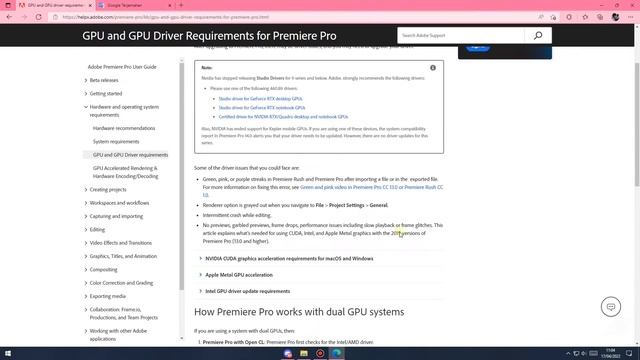Open Certified driver for NVIDIA RTX/Quadro link
Image resolution: width=640 pixels, height=360 pixels.
(x=283, y=117)
